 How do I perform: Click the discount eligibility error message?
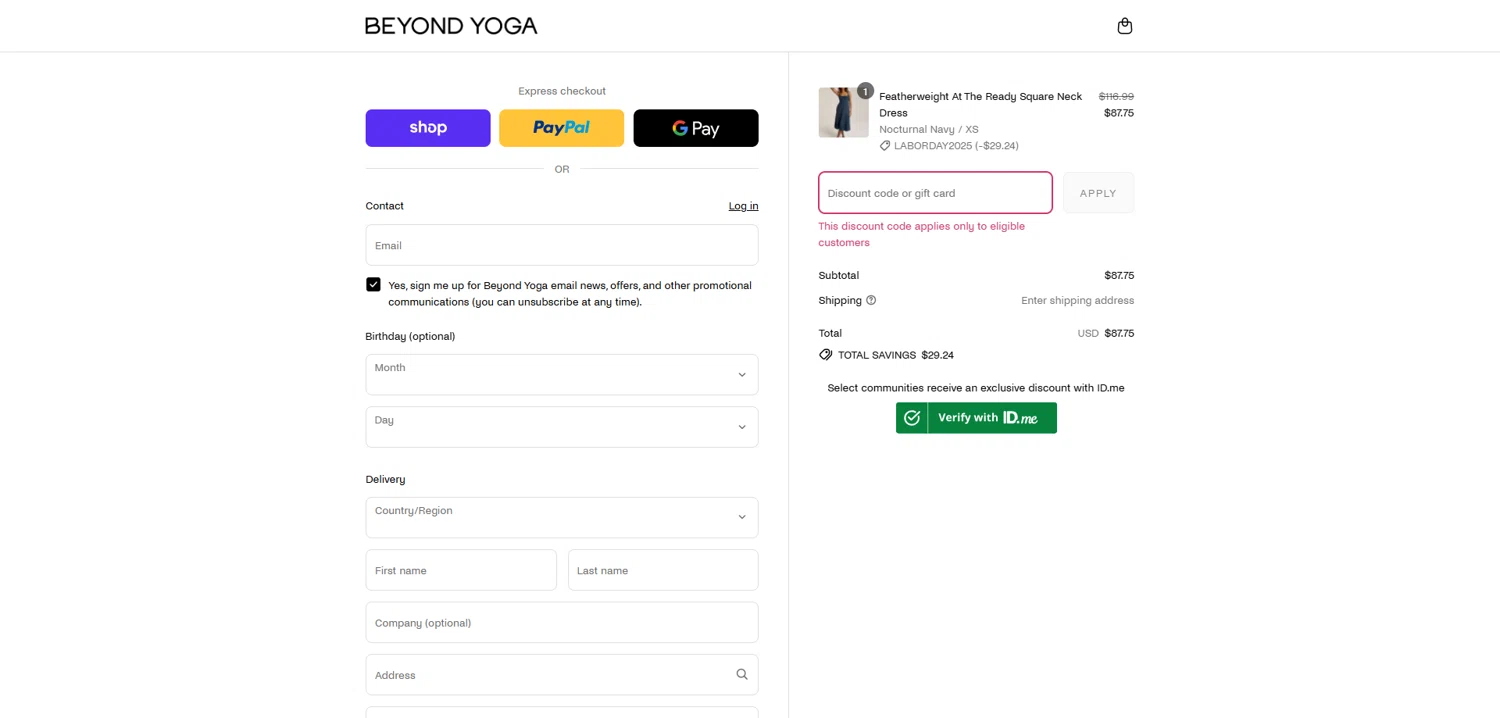[921, 234]
